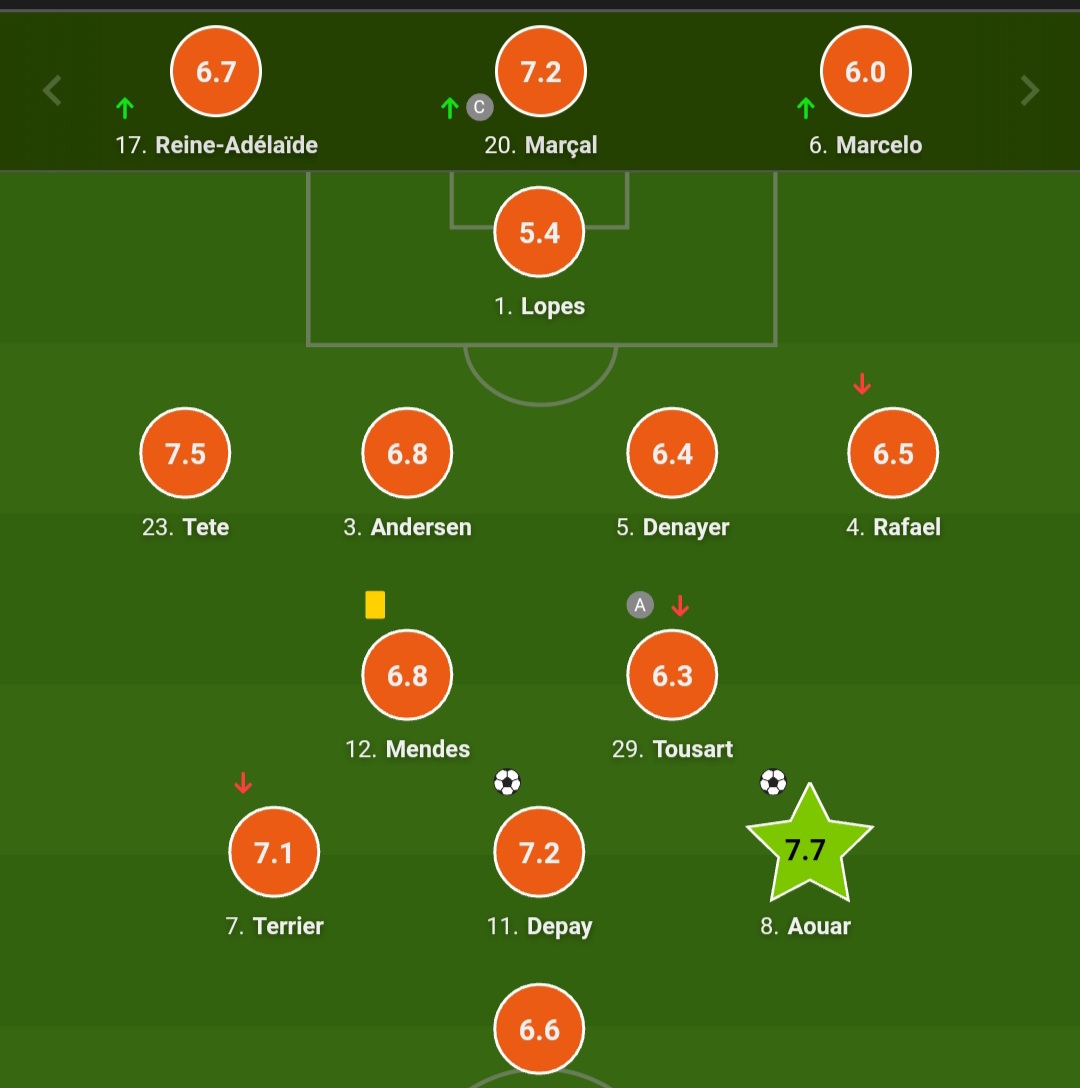The image size is (1080, 1088).
Task: Click the right arrow in substitutes carousel
Action: pyautogui.click(x=1030, y=90)
